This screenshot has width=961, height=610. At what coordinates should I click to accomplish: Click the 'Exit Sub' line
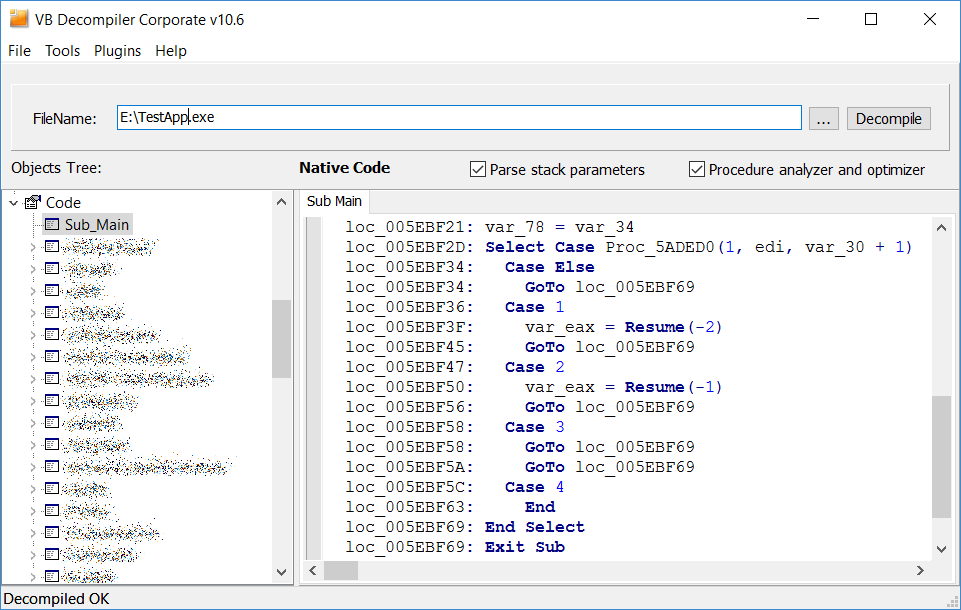pos(455,547)
